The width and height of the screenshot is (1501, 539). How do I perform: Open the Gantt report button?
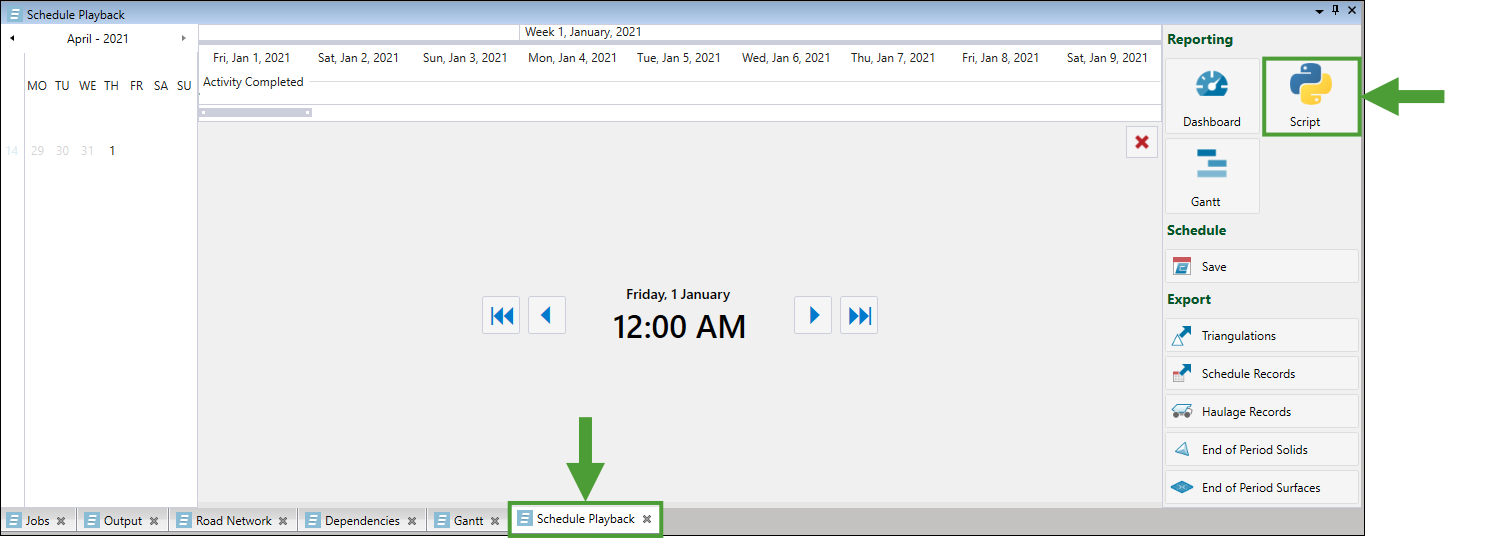[1212, 176]
